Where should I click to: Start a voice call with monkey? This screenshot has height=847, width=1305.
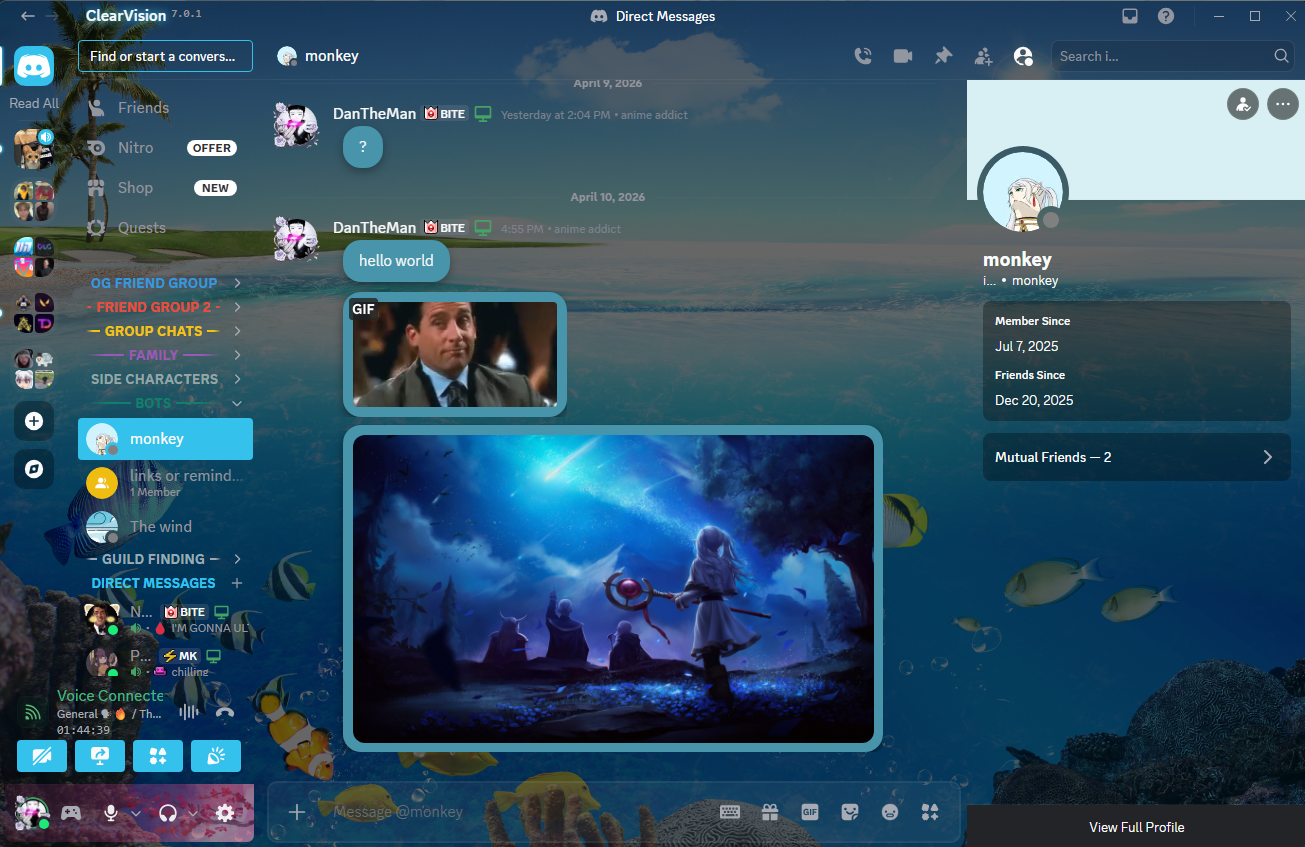tap(863, 56)
